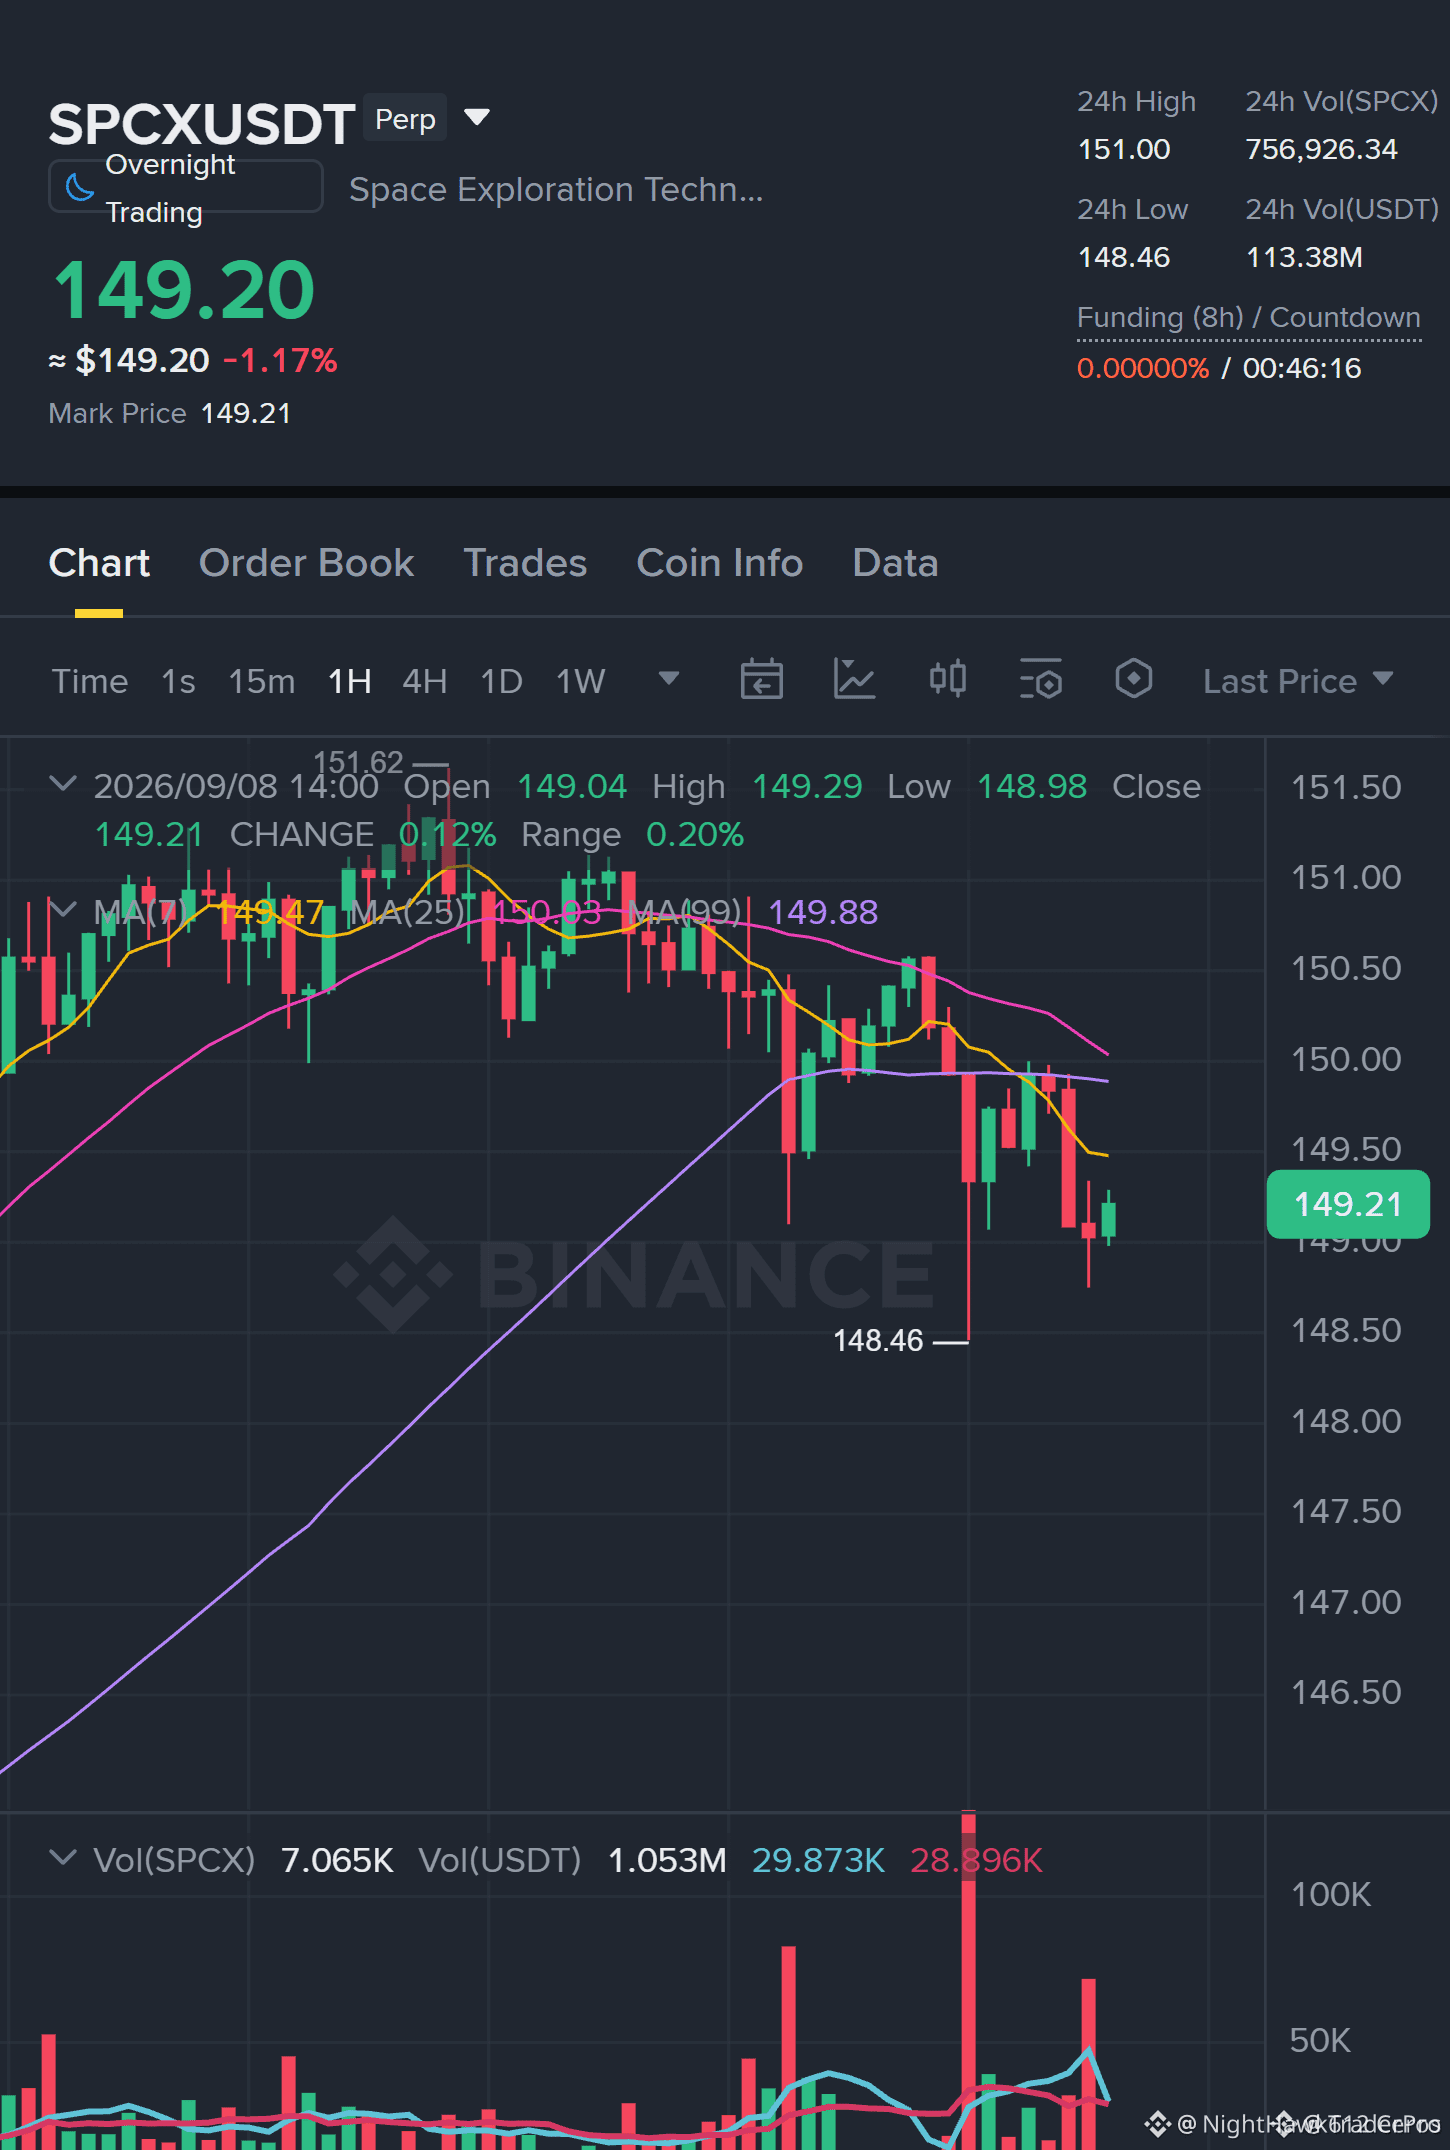Click the 149.21 current price tag
Image resolution: width=1450 pixels, height=2150 pixels.
click(x=1347, y=1204)
